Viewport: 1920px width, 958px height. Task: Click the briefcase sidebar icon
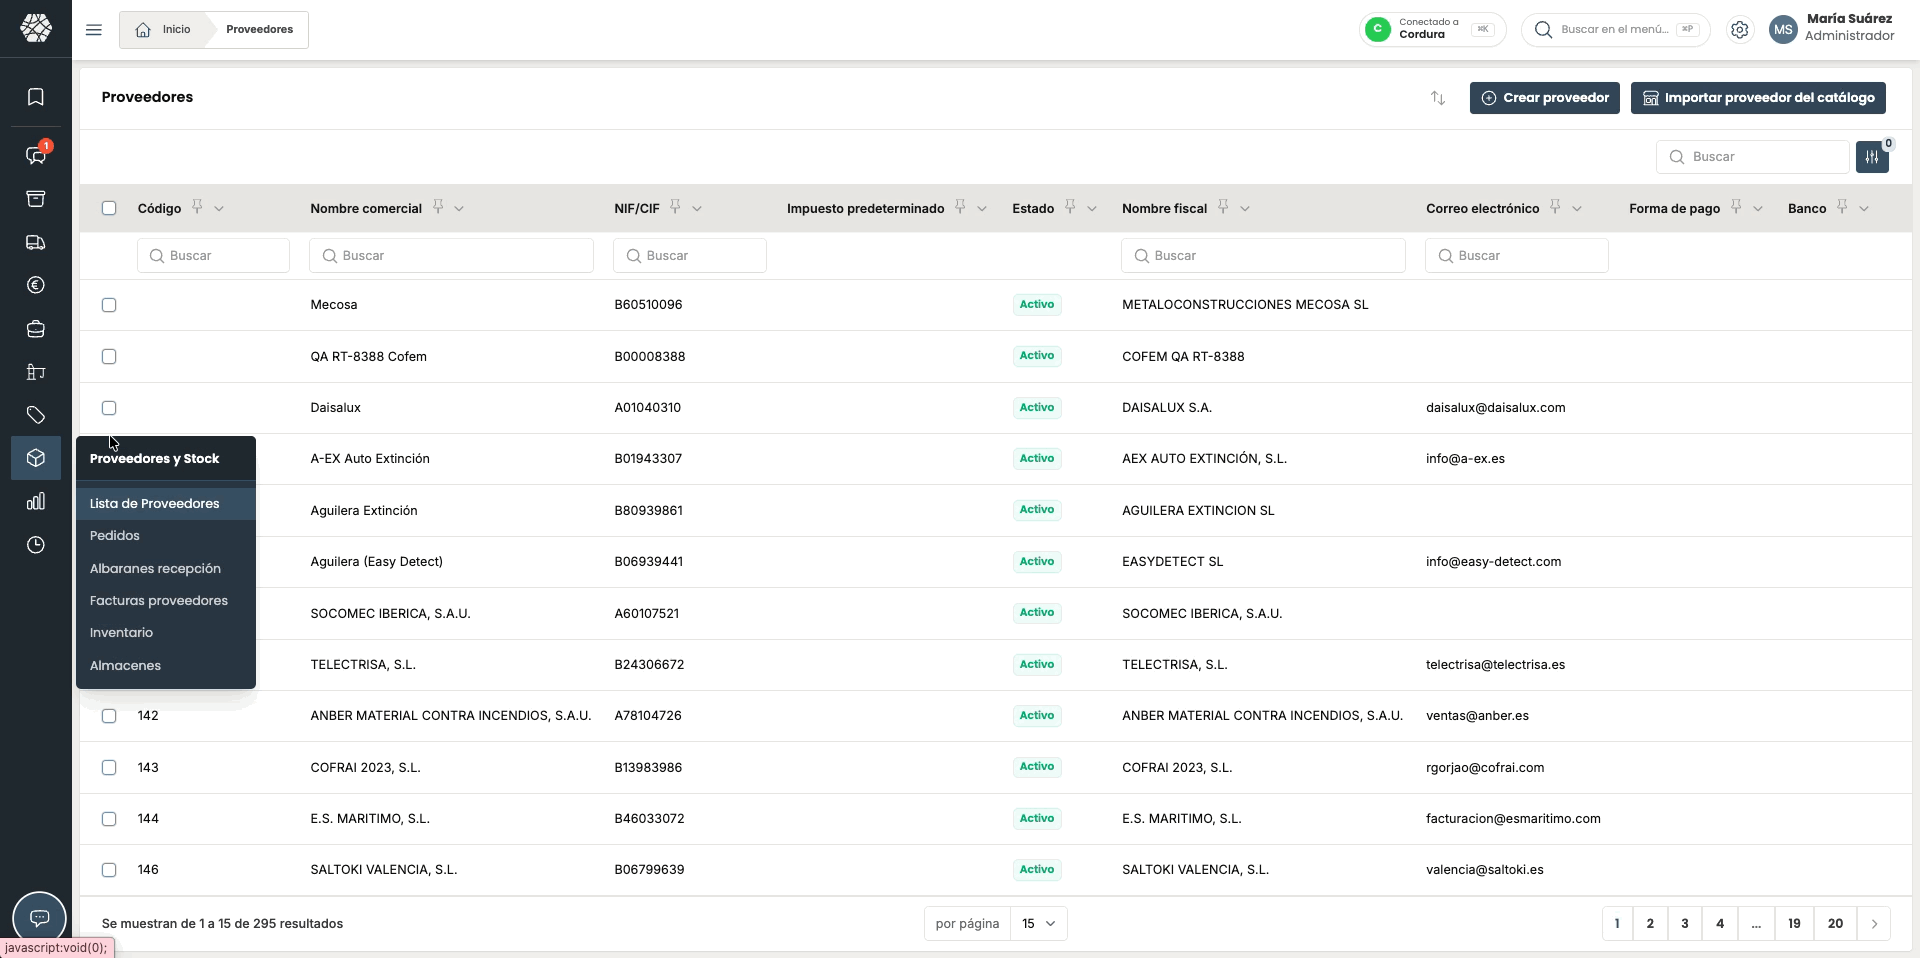point(36,329)
